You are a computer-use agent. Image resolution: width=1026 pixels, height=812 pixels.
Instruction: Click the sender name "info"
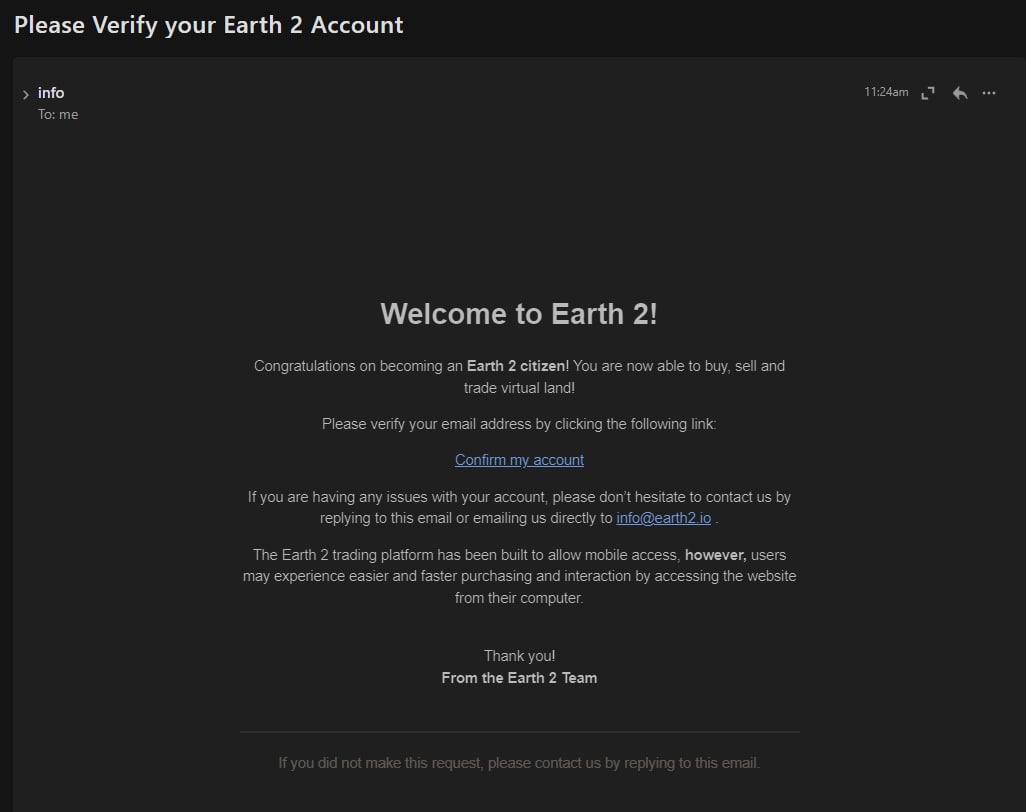(51, 93)
